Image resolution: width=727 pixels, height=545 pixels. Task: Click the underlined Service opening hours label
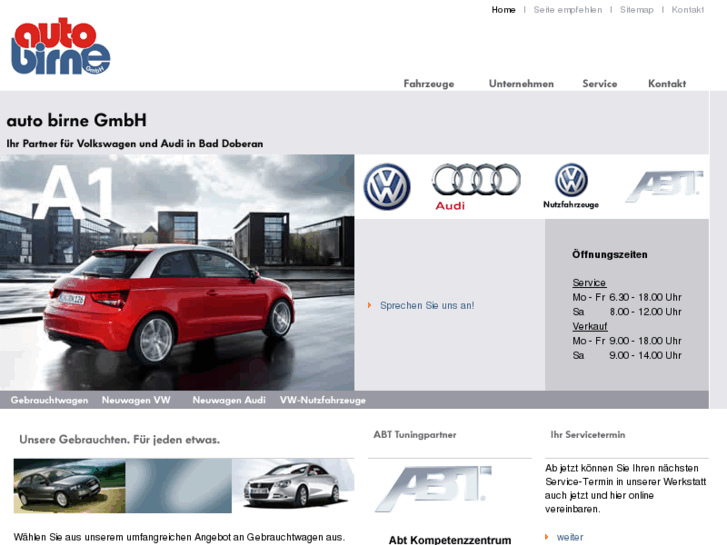pyautogui.click(x=589, y=282)
